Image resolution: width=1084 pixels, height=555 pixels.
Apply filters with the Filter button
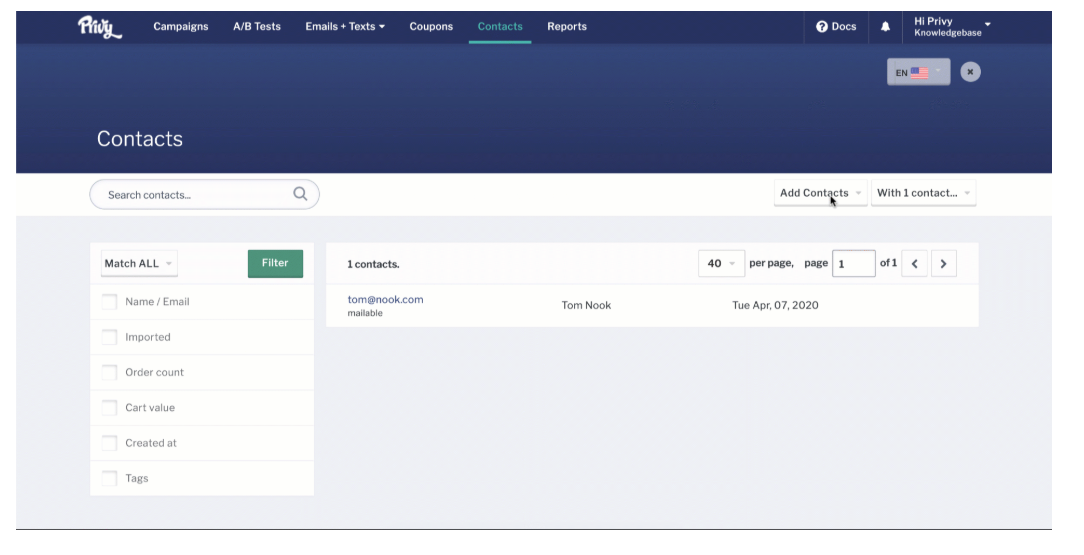275,263
